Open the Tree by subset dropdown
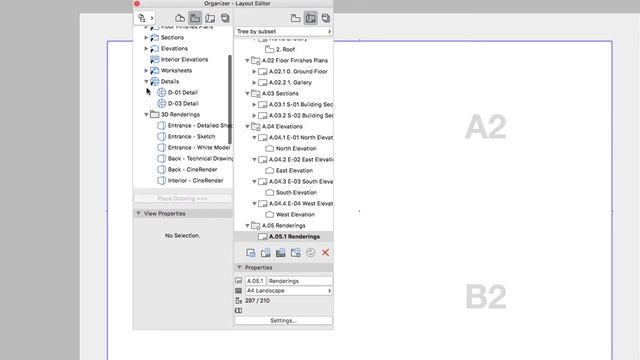Screen dimensions: 640x360 pyautogui.click(x=284, y=31)
